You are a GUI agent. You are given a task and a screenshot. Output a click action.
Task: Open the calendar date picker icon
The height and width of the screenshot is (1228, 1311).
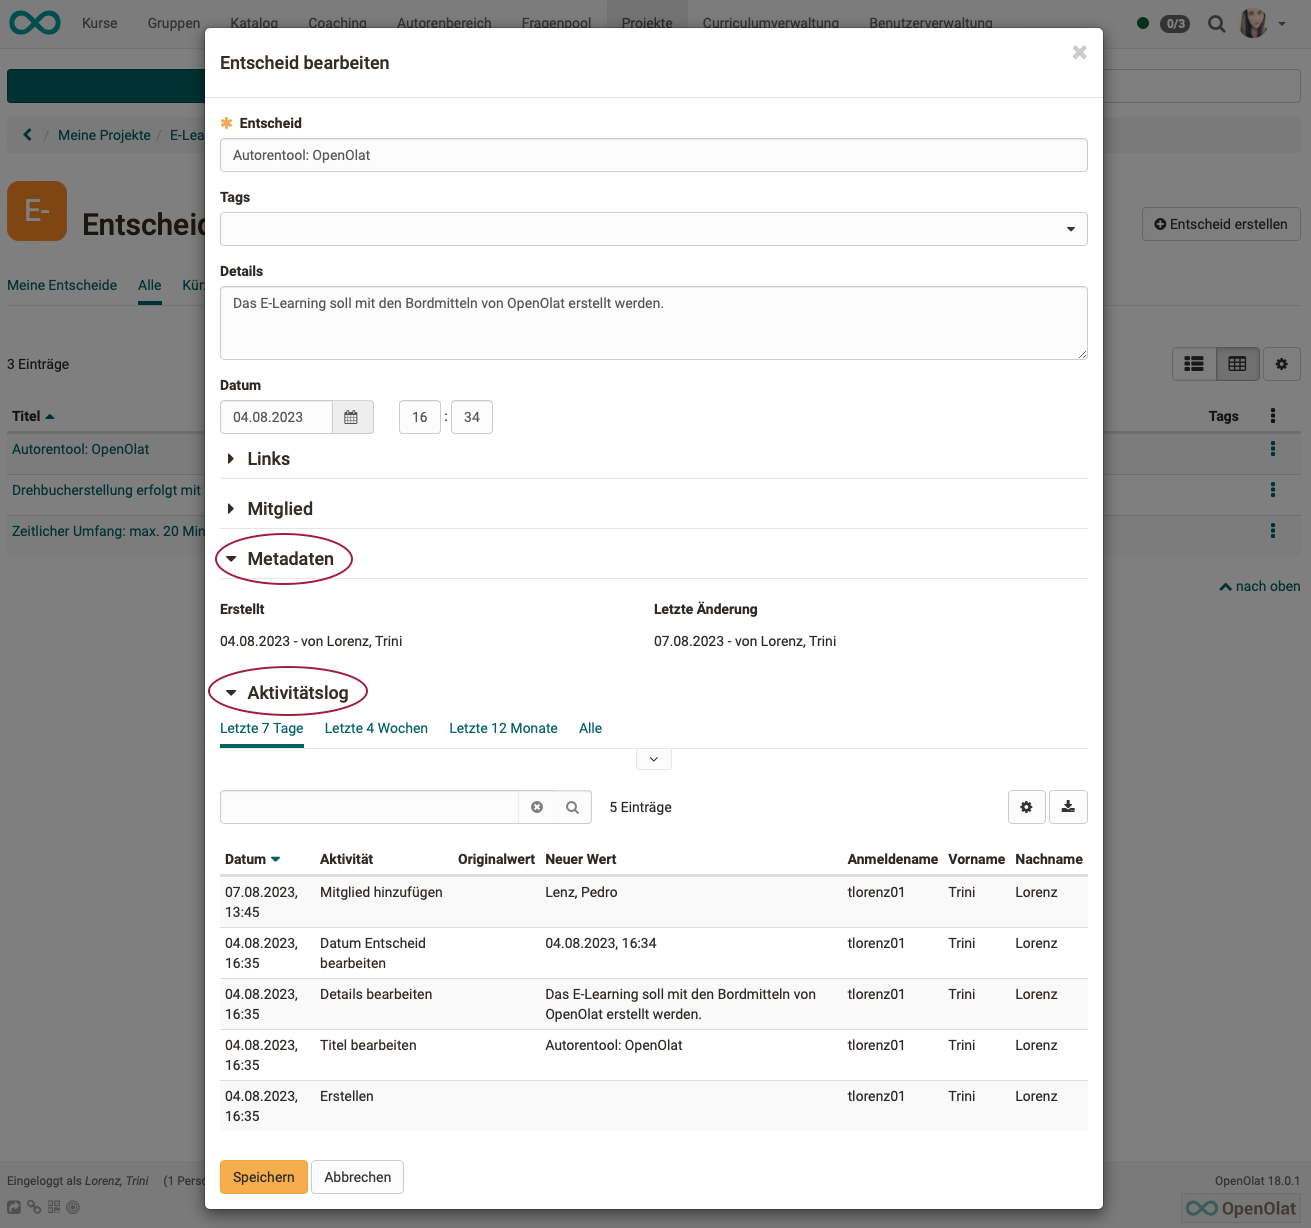pyautogui.click(x=351, y=417)
